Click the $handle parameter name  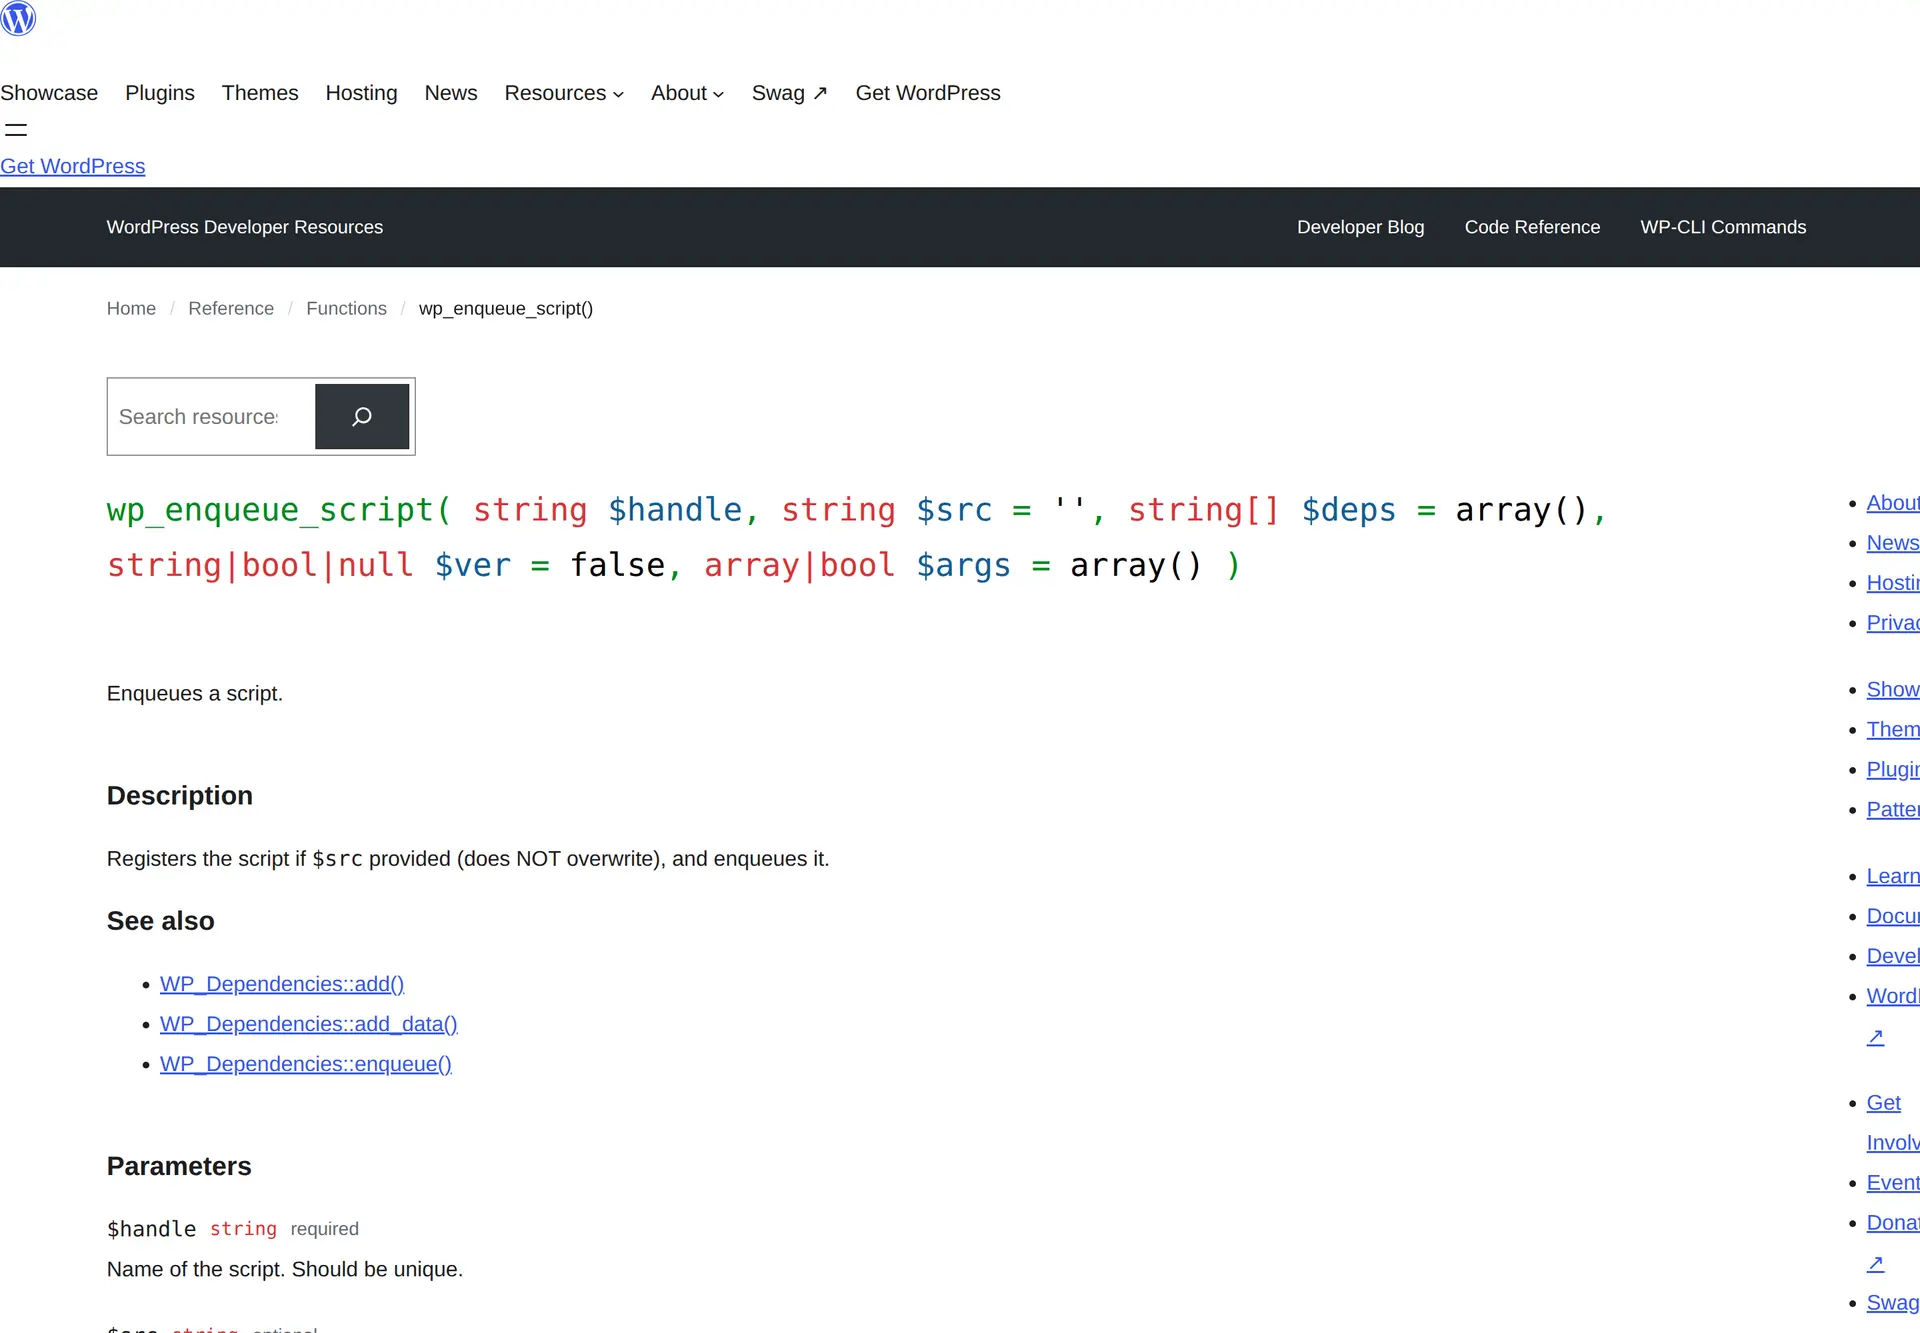click(x=152, y=1229)
